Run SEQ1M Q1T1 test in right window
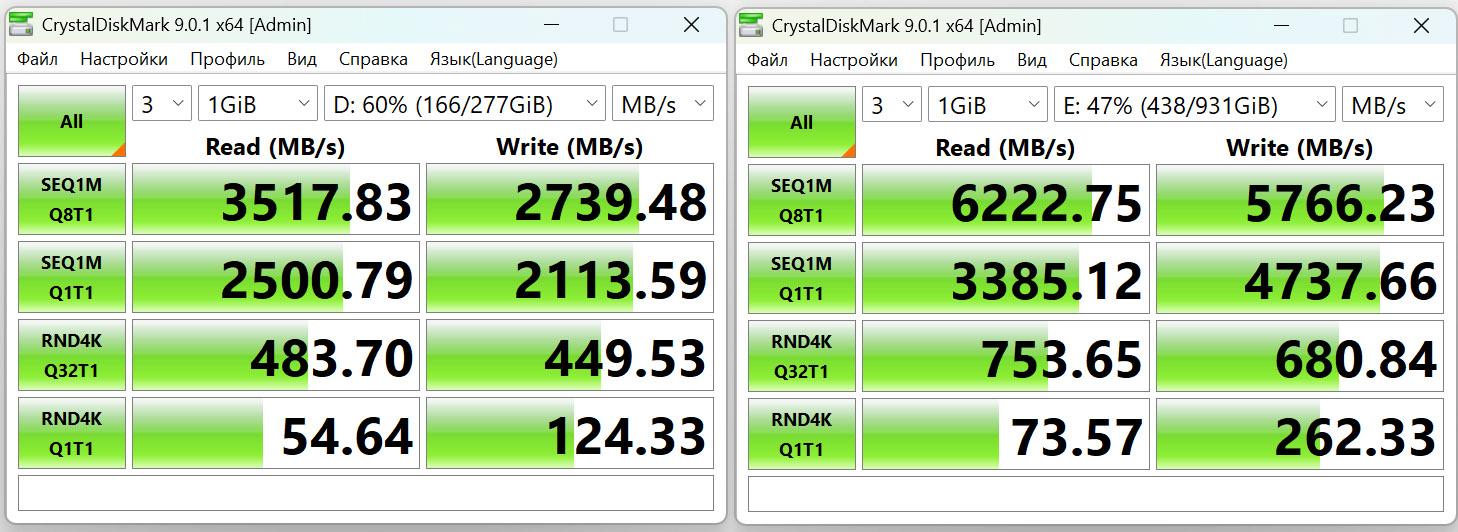This screenshot has height=532, width=1458. 802,278
